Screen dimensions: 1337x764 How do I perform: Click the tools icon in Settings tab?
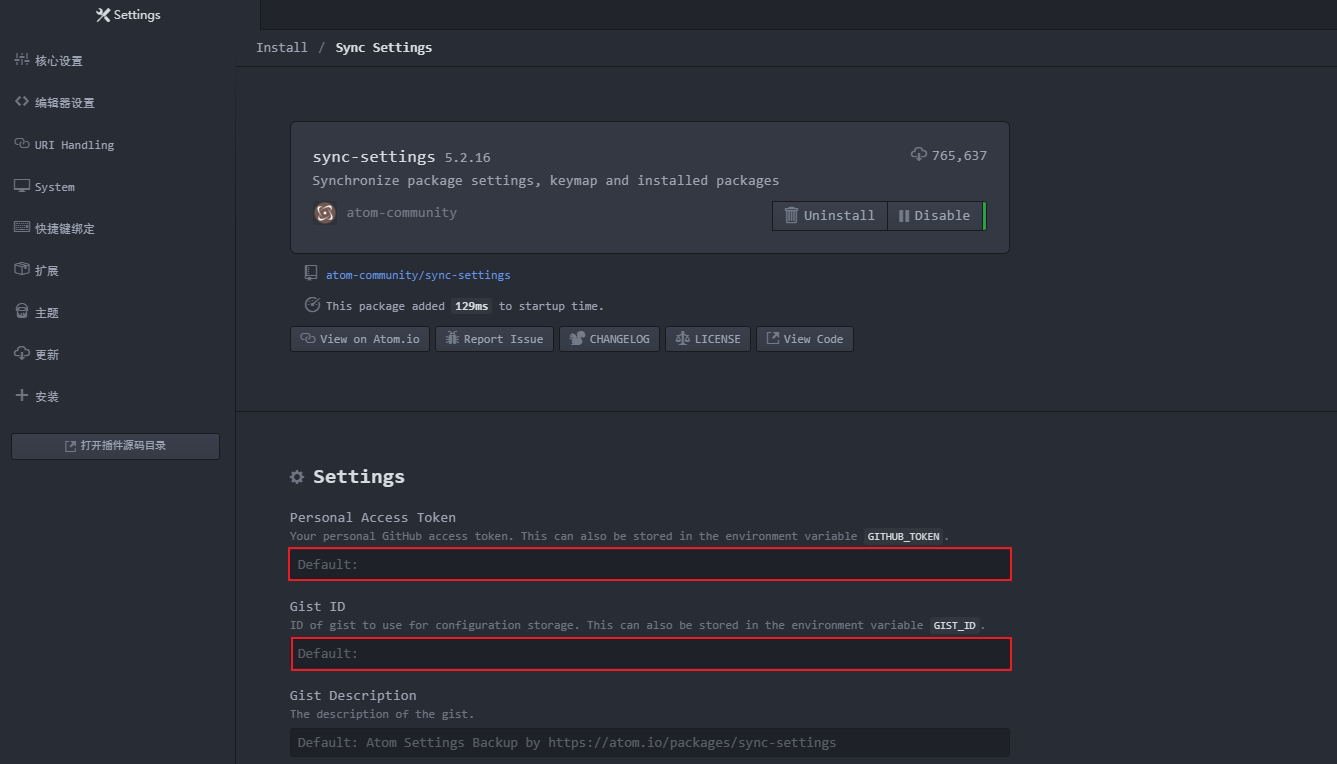pos(103,15)
